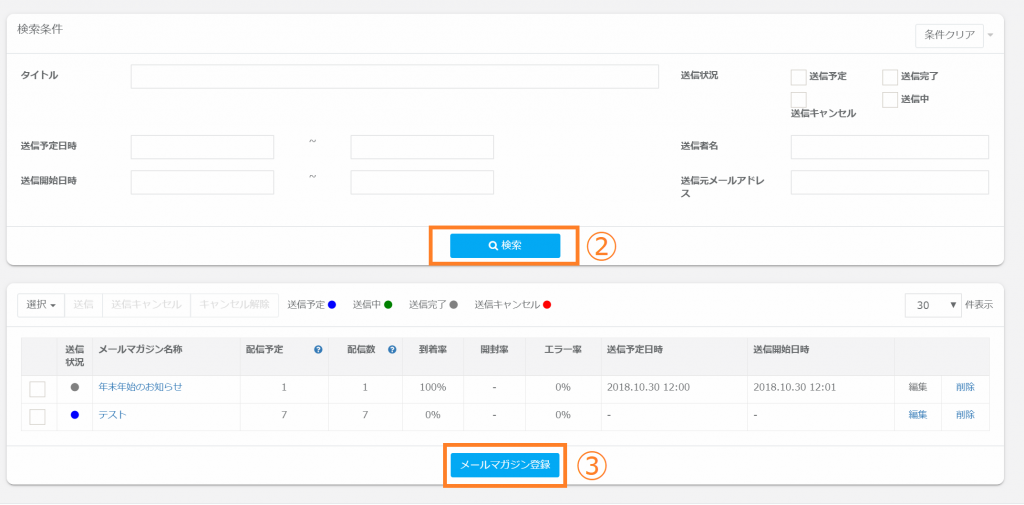This screenshot has width=1024, height=505.
Task: Toggle the 送信キャンセル status checkbox
Action: pyautogui.click(x=798, y=99)
